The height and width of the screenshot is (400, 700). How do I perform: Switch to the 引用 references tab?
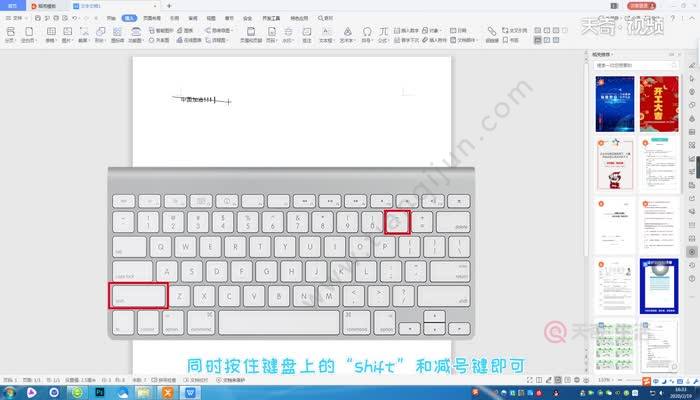click(175, 18)
